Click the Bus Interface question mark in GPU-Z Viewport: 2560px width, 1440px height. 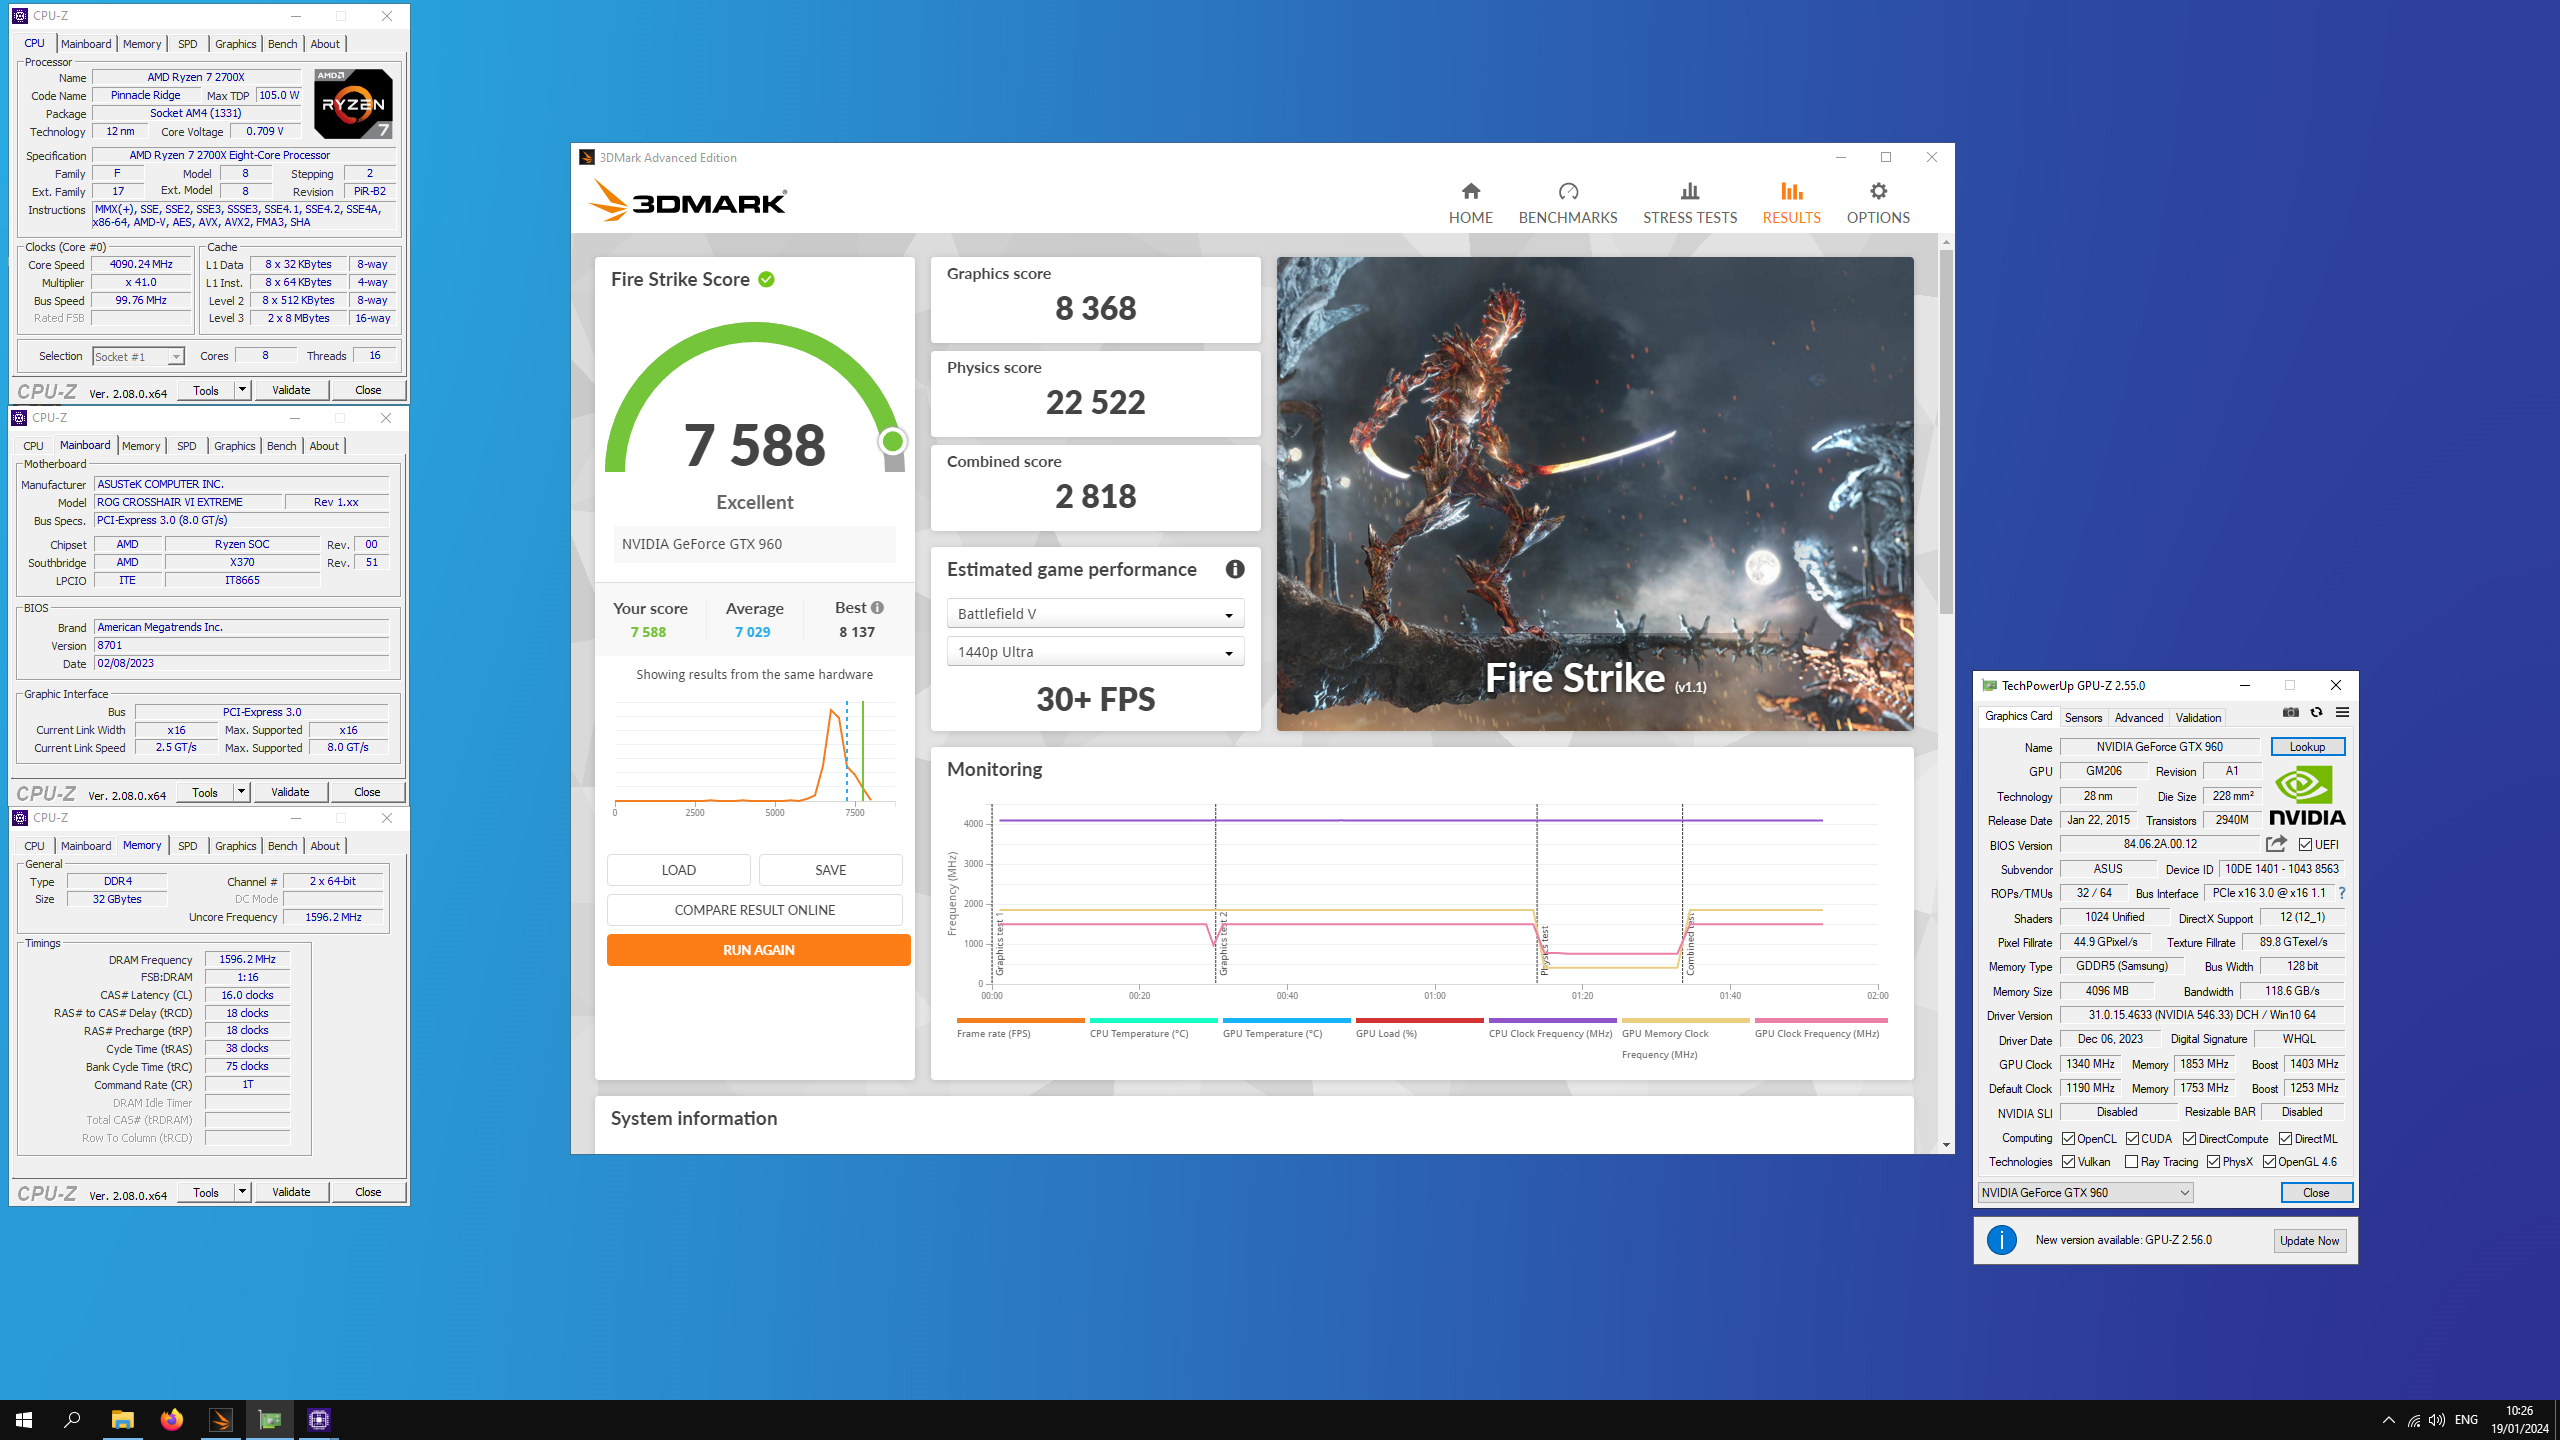tap(2341, 893)
